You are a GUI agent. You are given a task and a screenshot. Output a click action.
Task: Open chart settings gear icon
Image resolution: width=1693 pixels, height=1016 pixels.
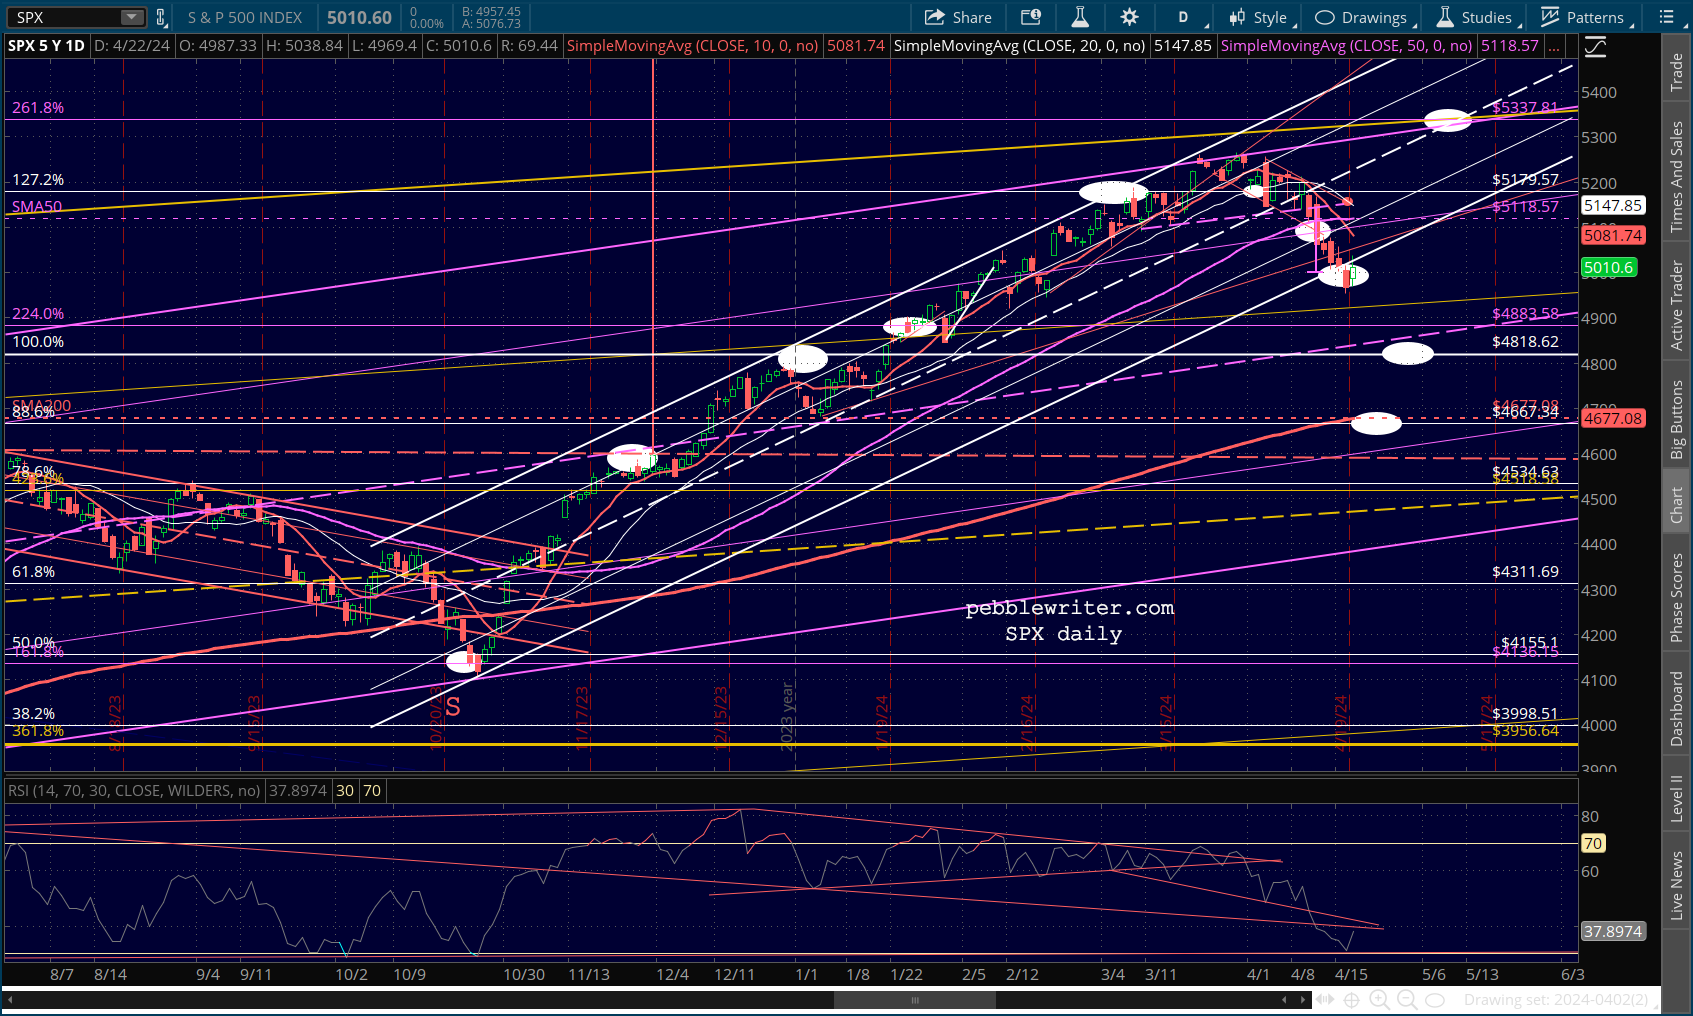pyautogui.click(x=1130, y=17)
